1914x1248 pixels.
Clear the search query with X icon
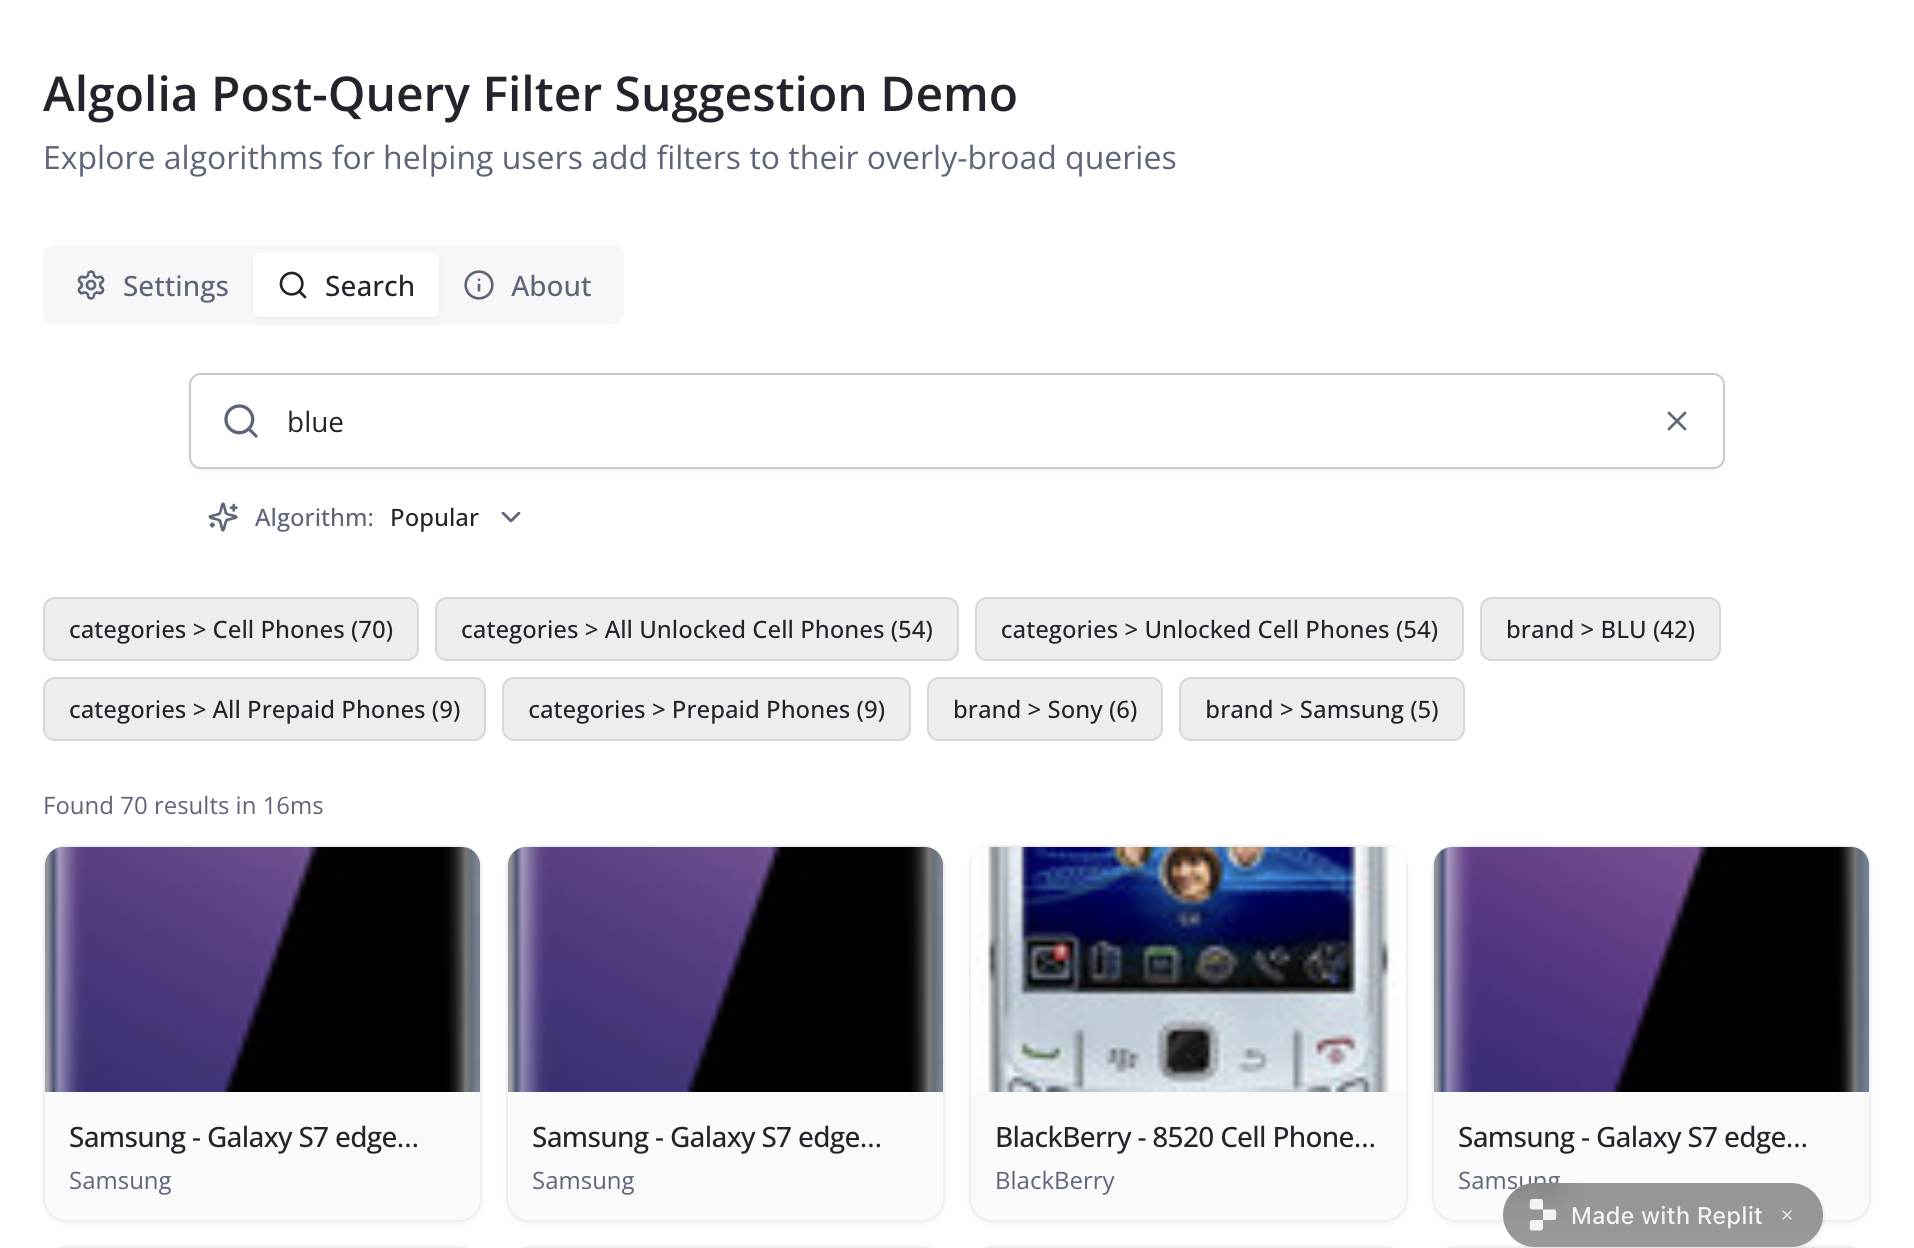coord(1676,421)
